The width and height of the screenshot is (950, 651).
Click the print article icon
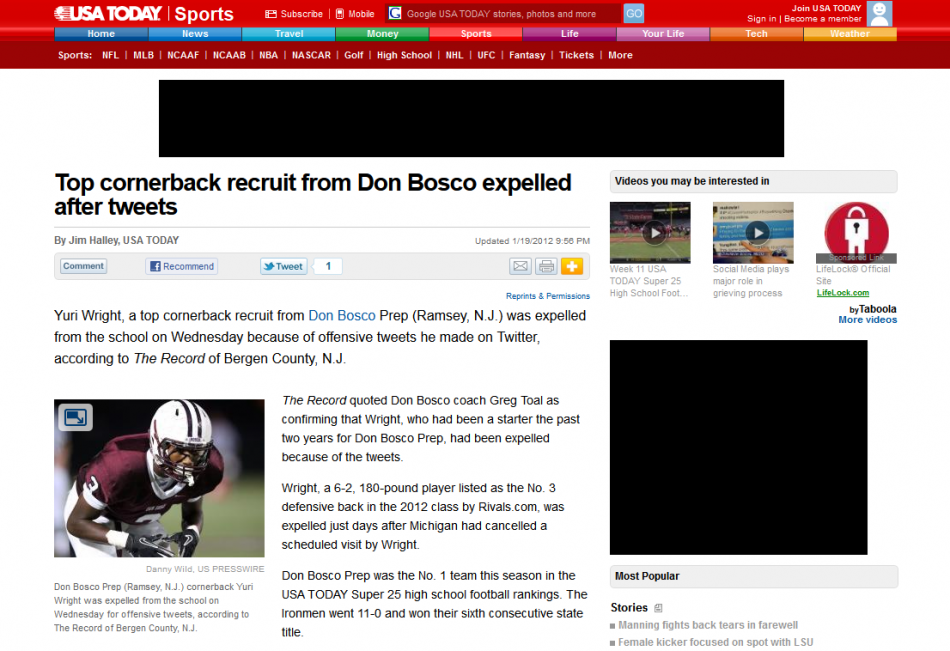(546, 266)
